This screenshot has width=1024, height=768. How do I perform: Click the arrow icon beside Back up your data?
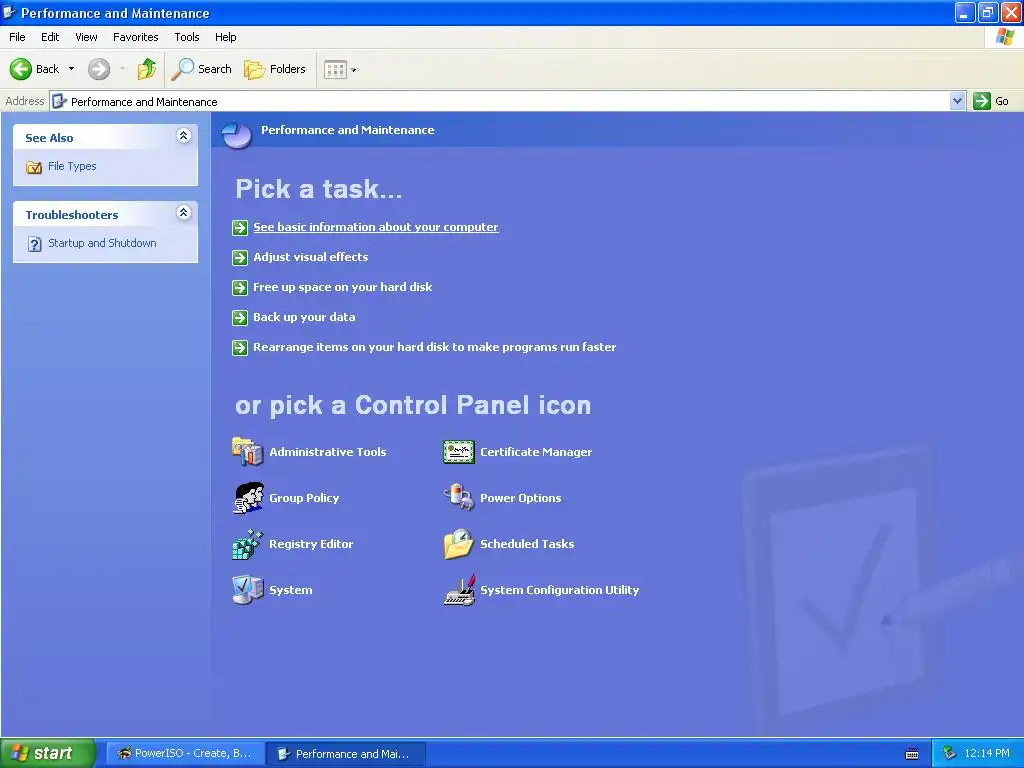tap(240, 317)
